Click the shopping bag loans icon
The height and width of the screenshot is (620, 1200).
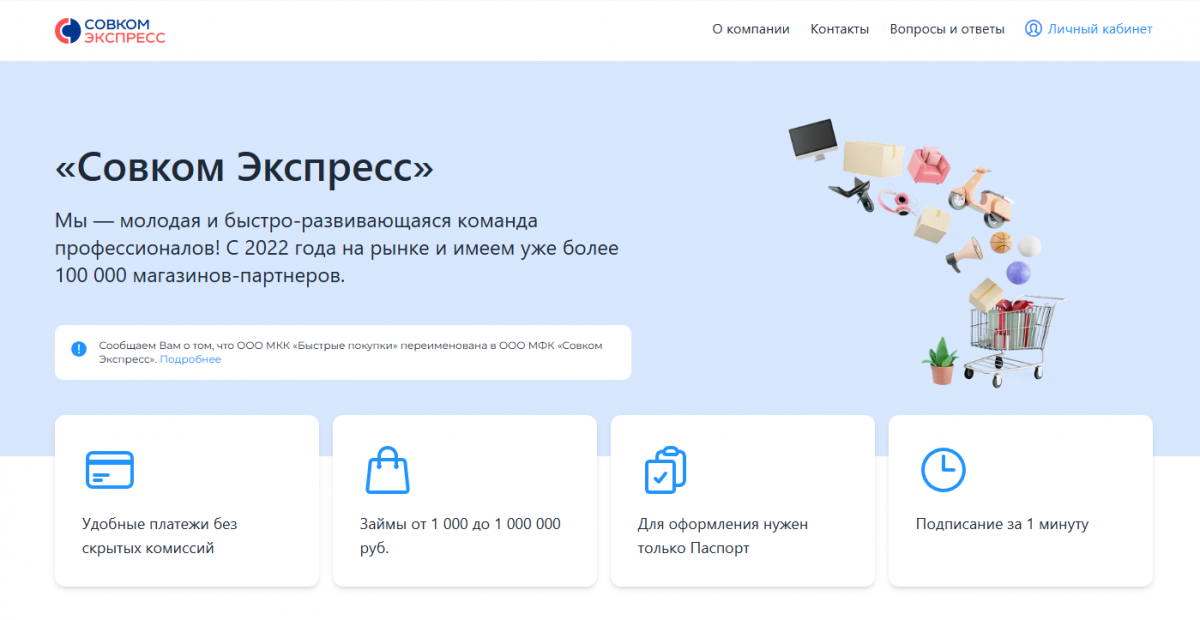(x=387, y=469)
